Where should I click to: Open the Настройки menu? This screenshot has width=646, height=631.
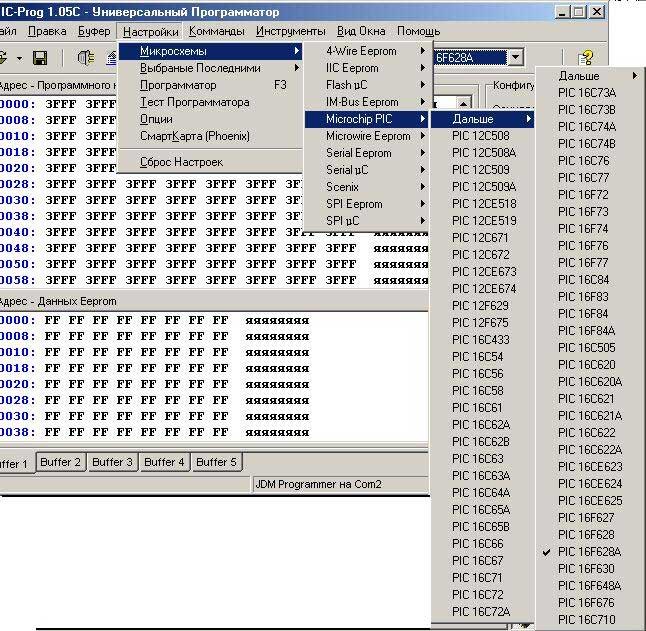[x=150, y=32]
